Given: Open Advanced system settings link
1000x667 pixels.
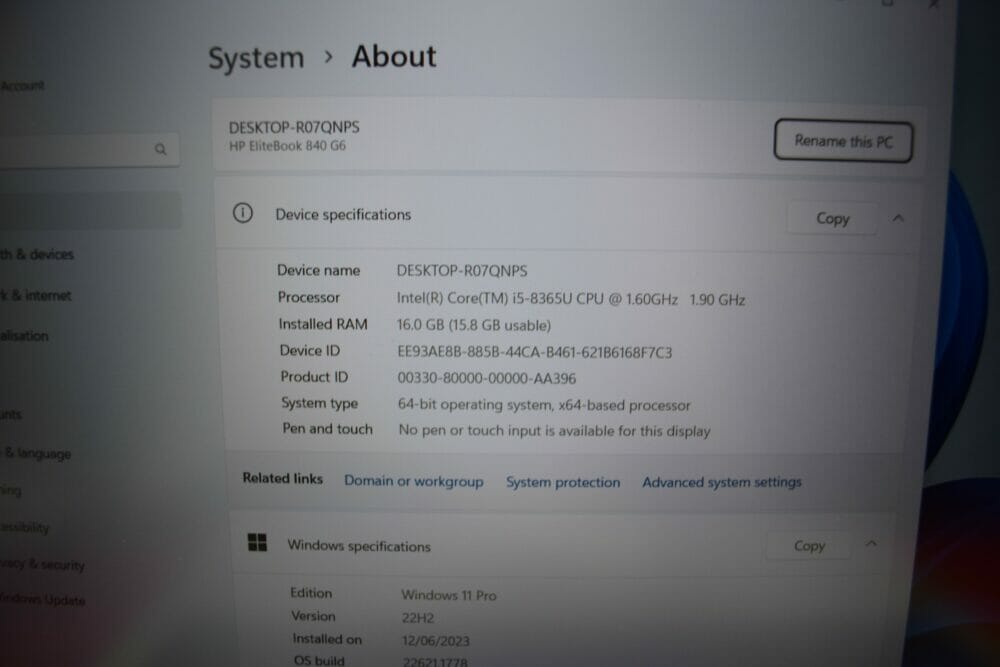Looking at the screenshot, I should tap(721, 482).
